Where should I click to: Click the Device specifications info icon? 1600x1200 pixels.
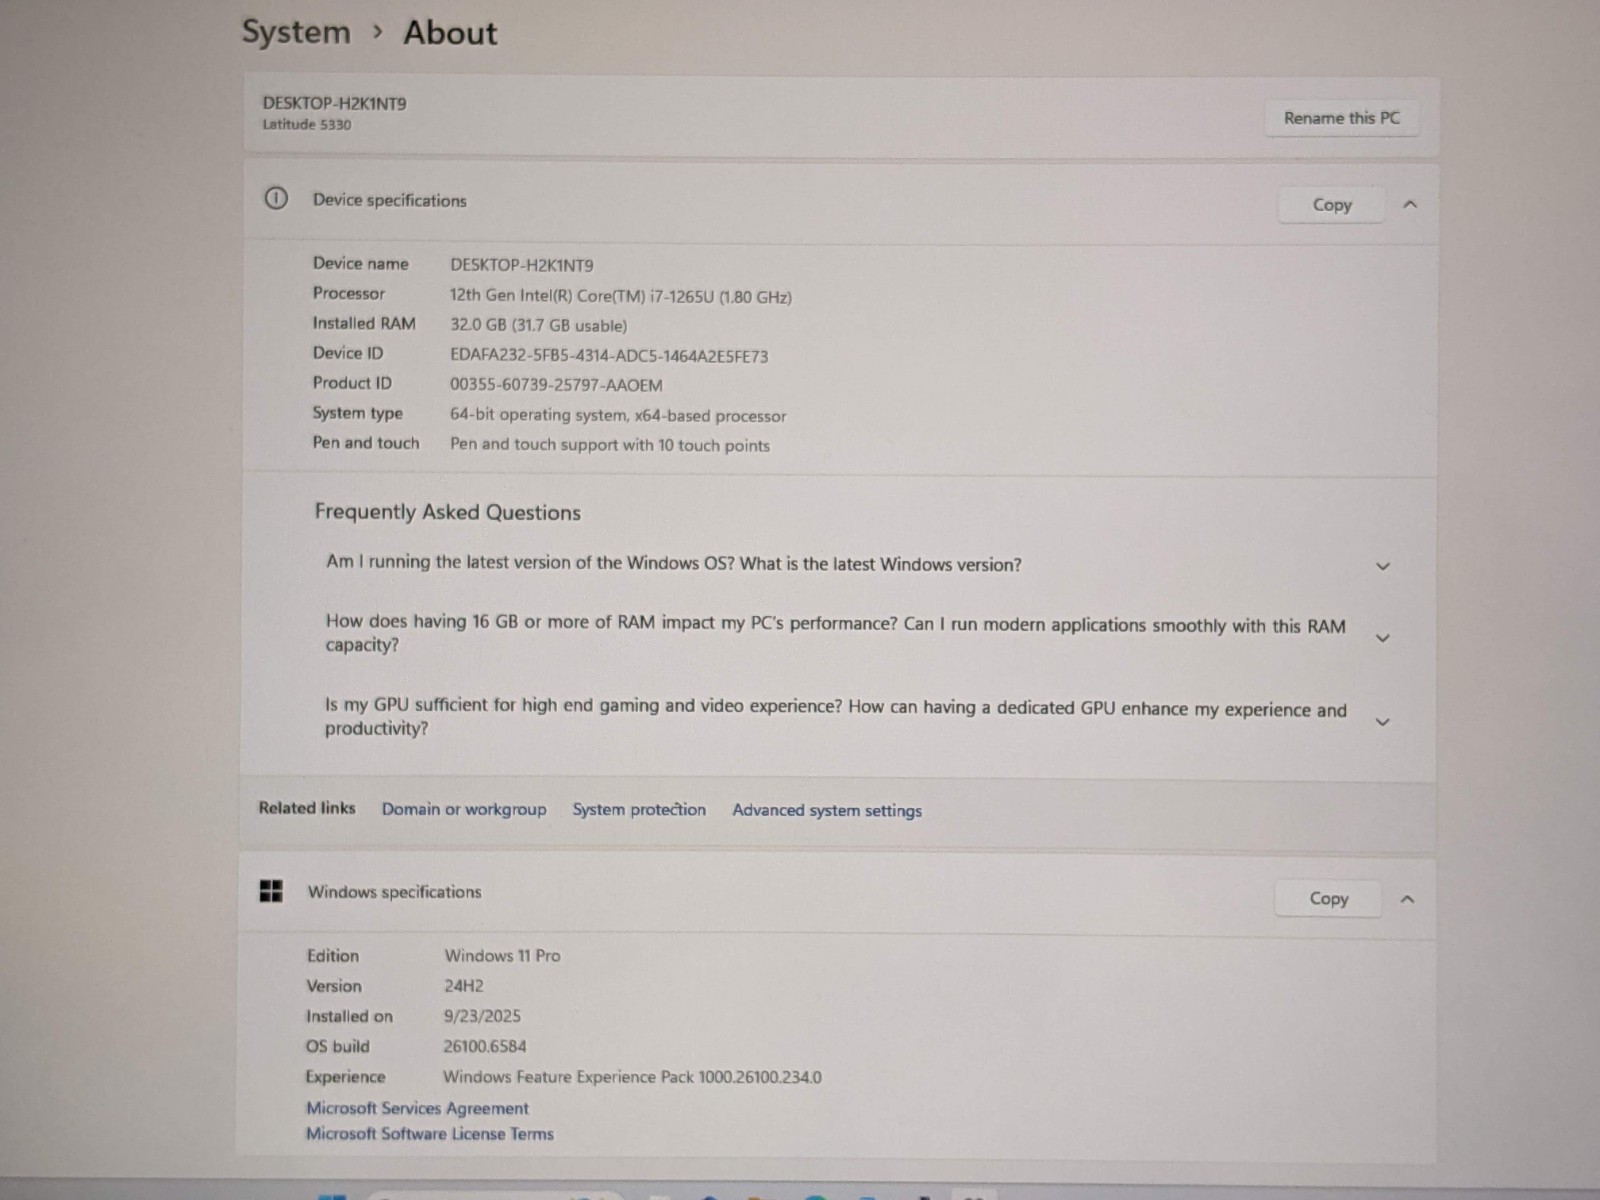click(276, 198)
